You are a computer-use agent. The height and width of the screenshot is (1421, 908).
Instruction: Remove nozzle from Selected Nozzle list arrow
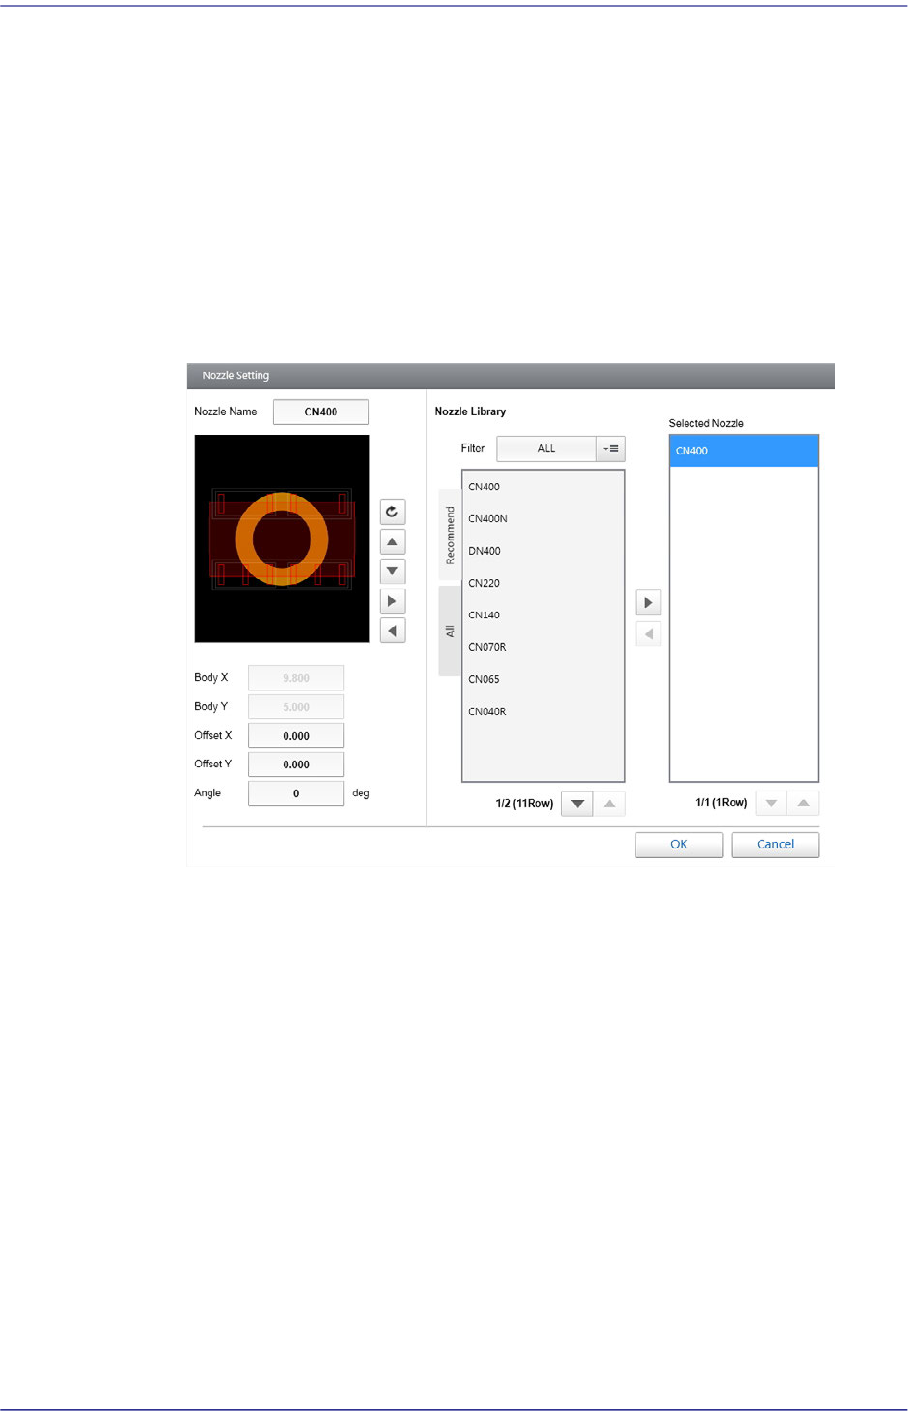648,634
